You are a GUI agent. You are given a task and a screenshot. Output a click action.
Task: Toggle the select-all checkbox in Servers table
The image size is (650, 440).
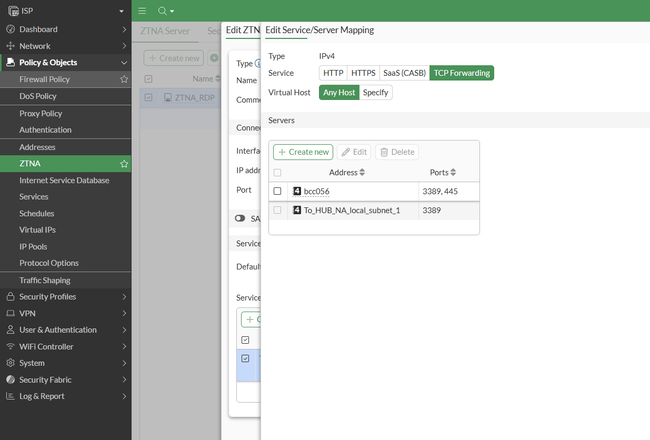277,173
